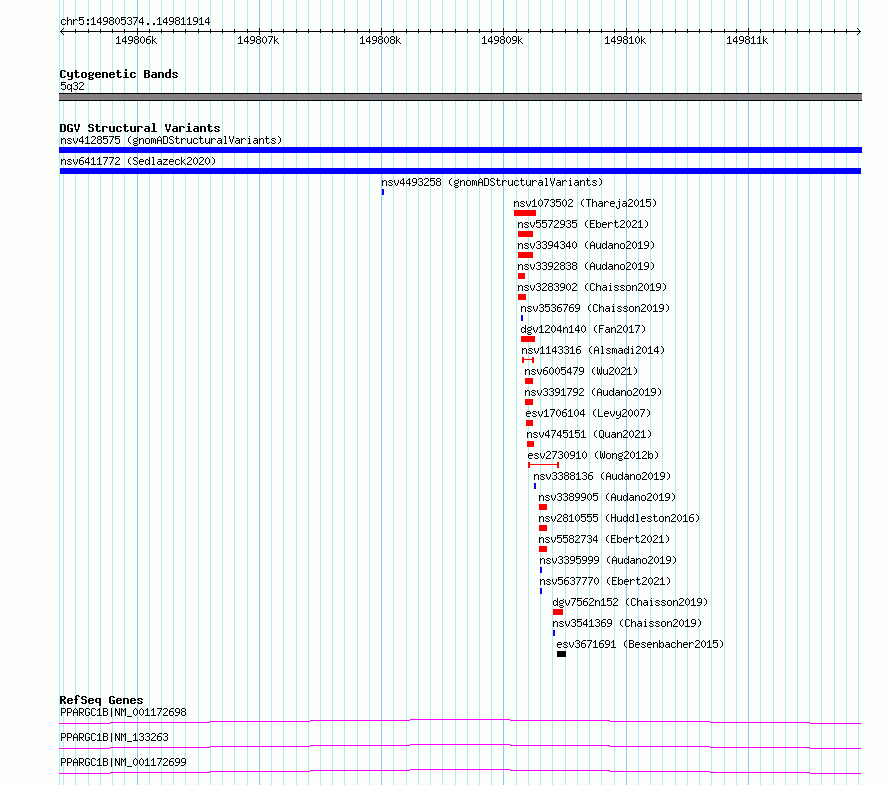Click the red bar under nsv5572935
Screen dimensions: 890x785
click(526, 234)
